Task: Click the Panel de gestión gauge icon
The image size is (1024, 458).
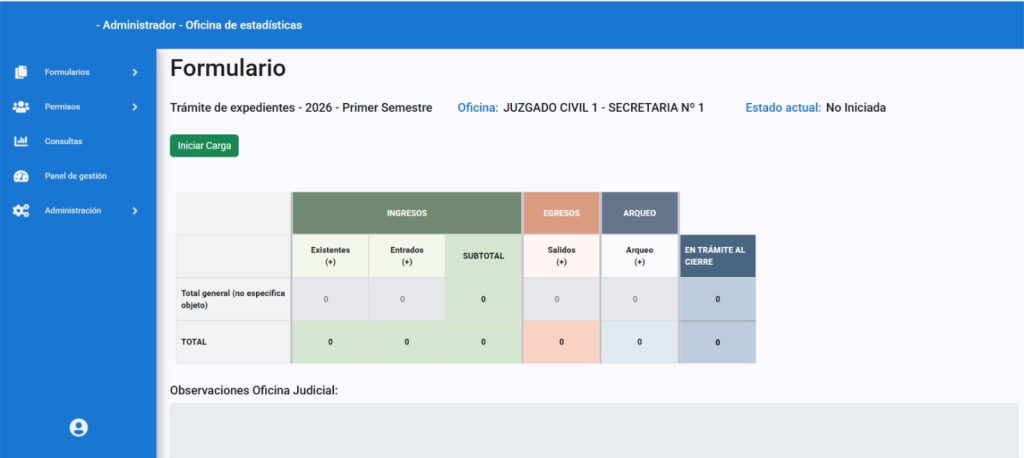Action: [x=21, y=176]
